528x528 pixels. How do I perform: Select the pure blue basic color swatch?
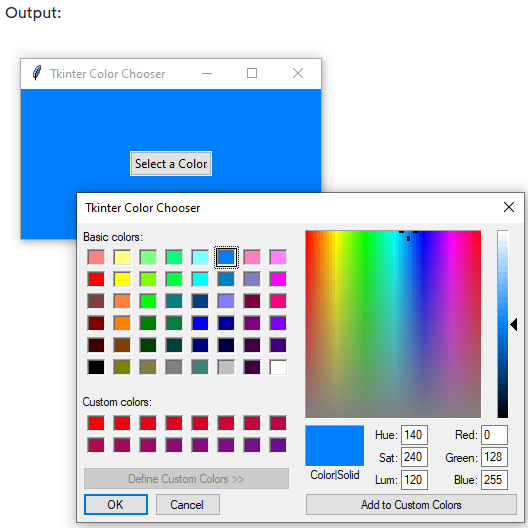click(x=200, y=323)
